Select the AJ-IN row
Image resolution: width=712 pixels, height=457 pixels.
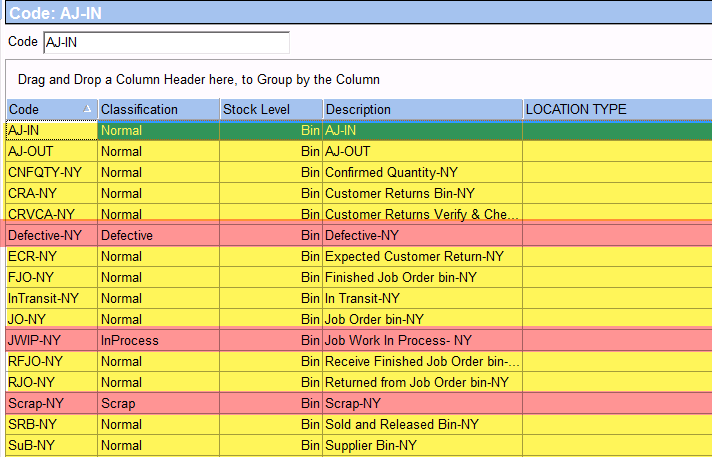pos(51,130)
